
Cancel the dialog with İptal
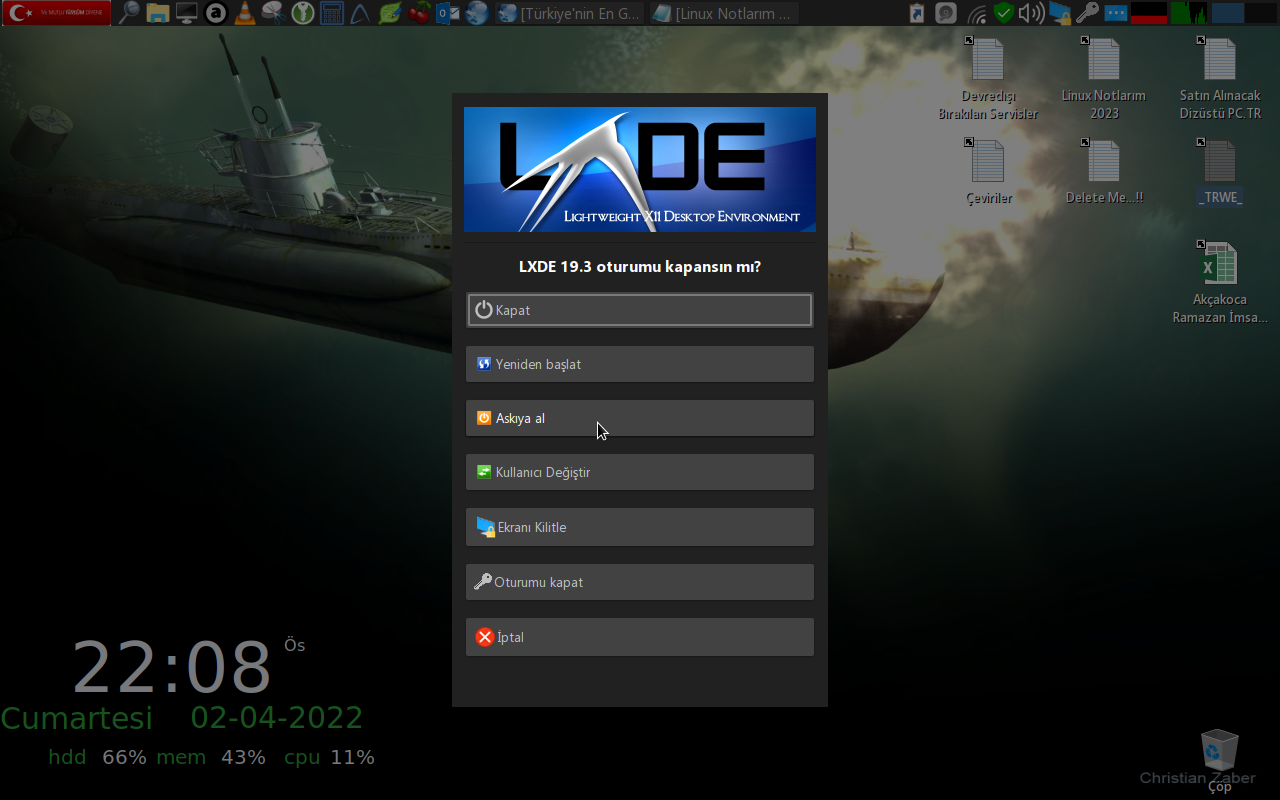(639, 637)
